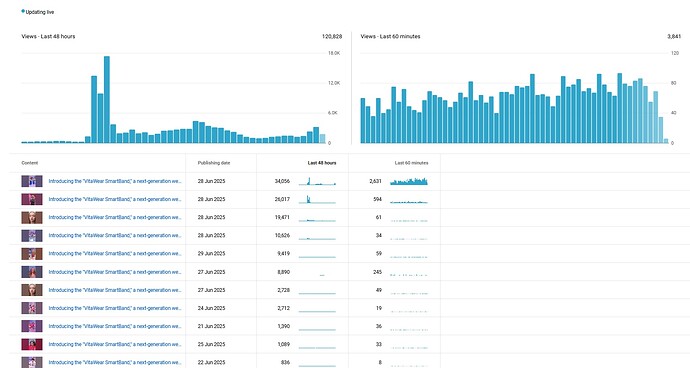The height and width of the screenshot is (368, 690).
Task: Open video thumbnail in the 19,471 views row
Action: (x=32, y=217)
